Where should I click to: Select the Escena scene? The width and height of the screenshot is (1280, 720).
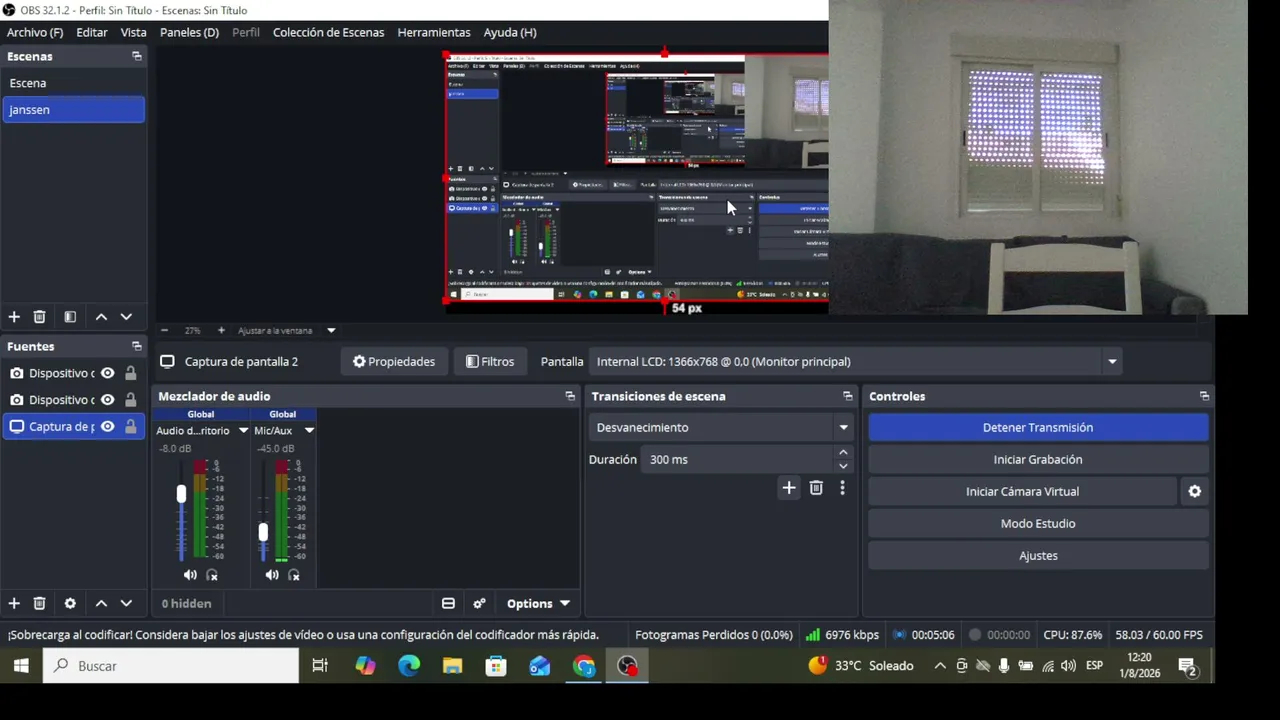(x=74, y=83)
